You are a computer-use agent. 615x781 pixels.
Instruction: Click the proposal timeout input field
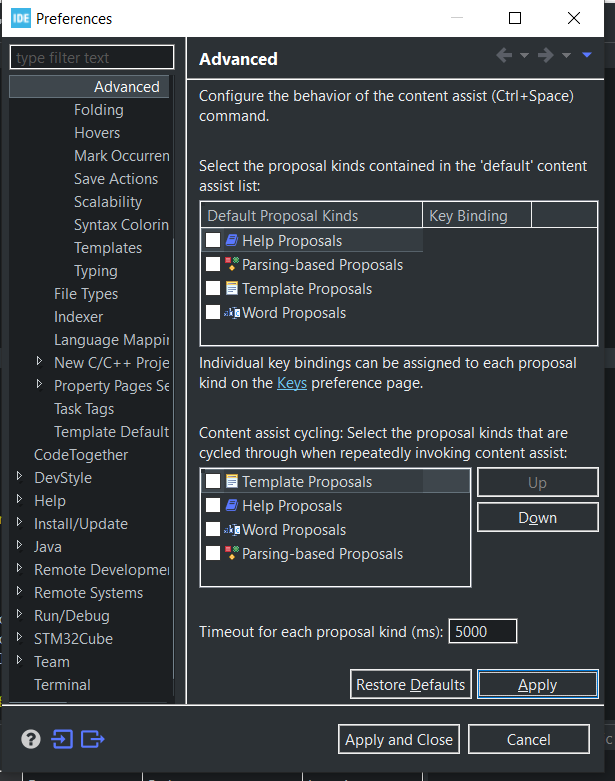click(483, 632)
